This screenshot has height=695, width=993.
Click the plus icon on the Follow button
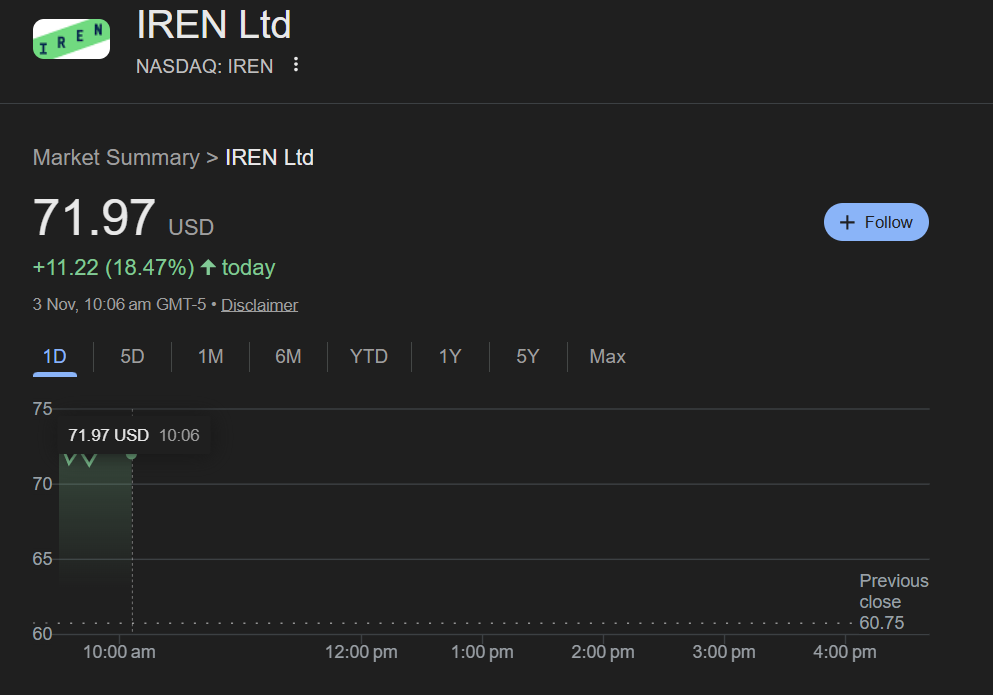847,222
